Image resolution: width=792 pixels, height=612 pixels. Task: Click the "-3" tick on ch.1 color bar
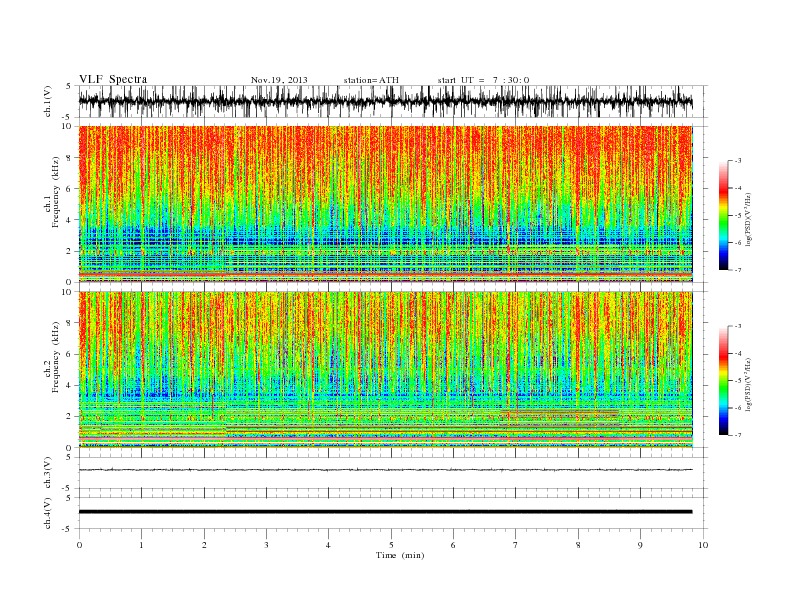(x=737, y=161)
